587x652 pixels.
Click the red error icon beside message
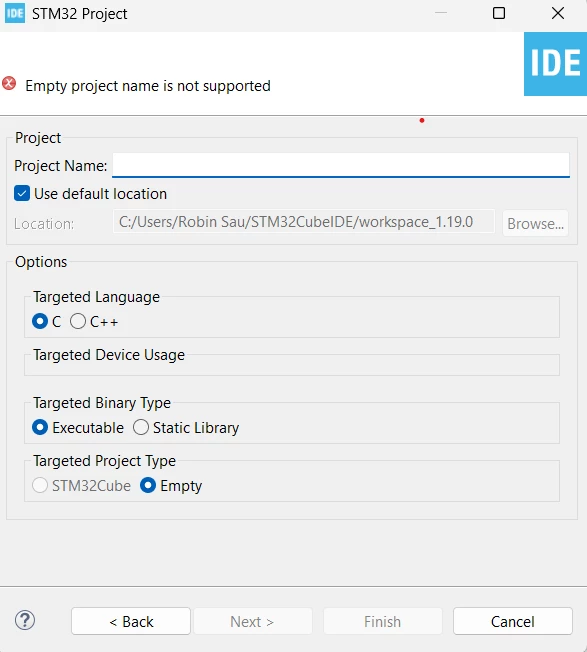(x=9, y=84)
